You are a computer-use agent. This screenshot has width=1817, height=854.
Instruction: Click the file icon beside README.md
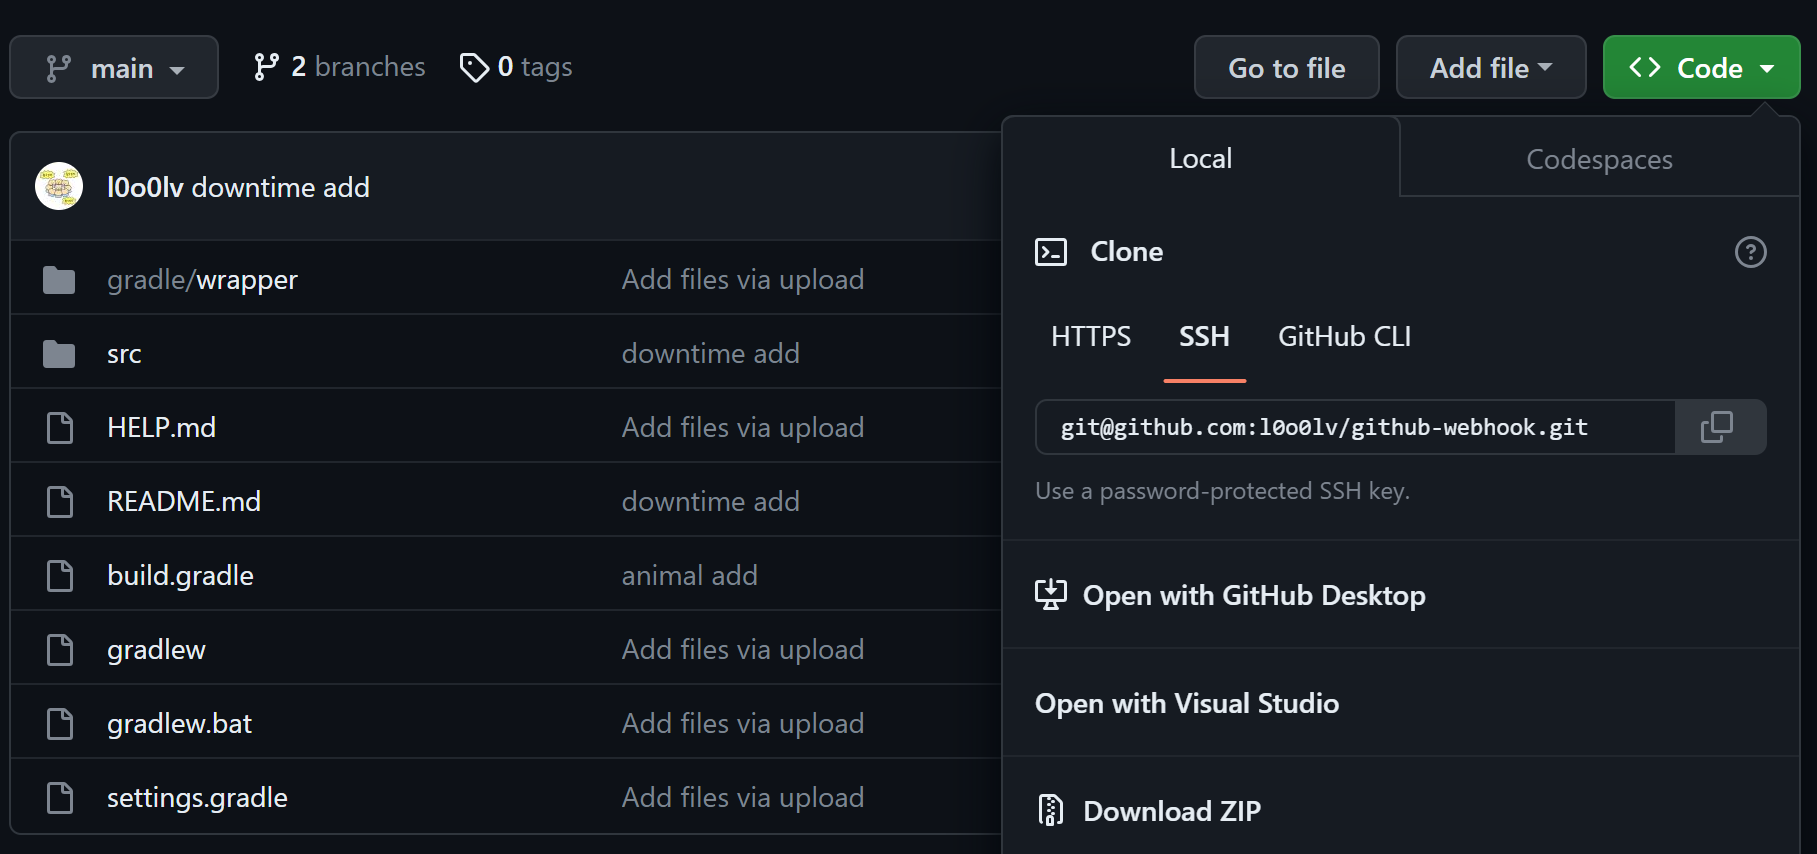60,502
